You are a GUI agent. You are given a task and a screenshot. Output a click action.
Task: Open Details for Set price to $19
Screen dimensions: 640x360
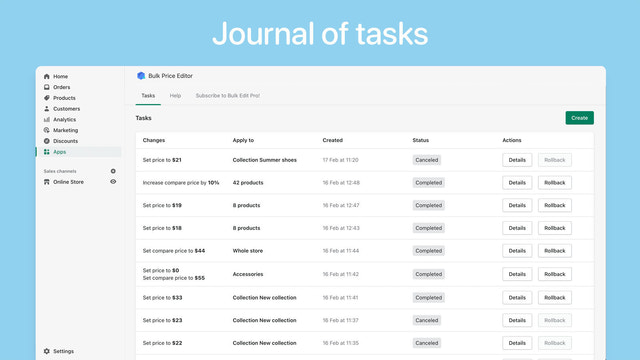pyautogui.click(x=517, y=205)
